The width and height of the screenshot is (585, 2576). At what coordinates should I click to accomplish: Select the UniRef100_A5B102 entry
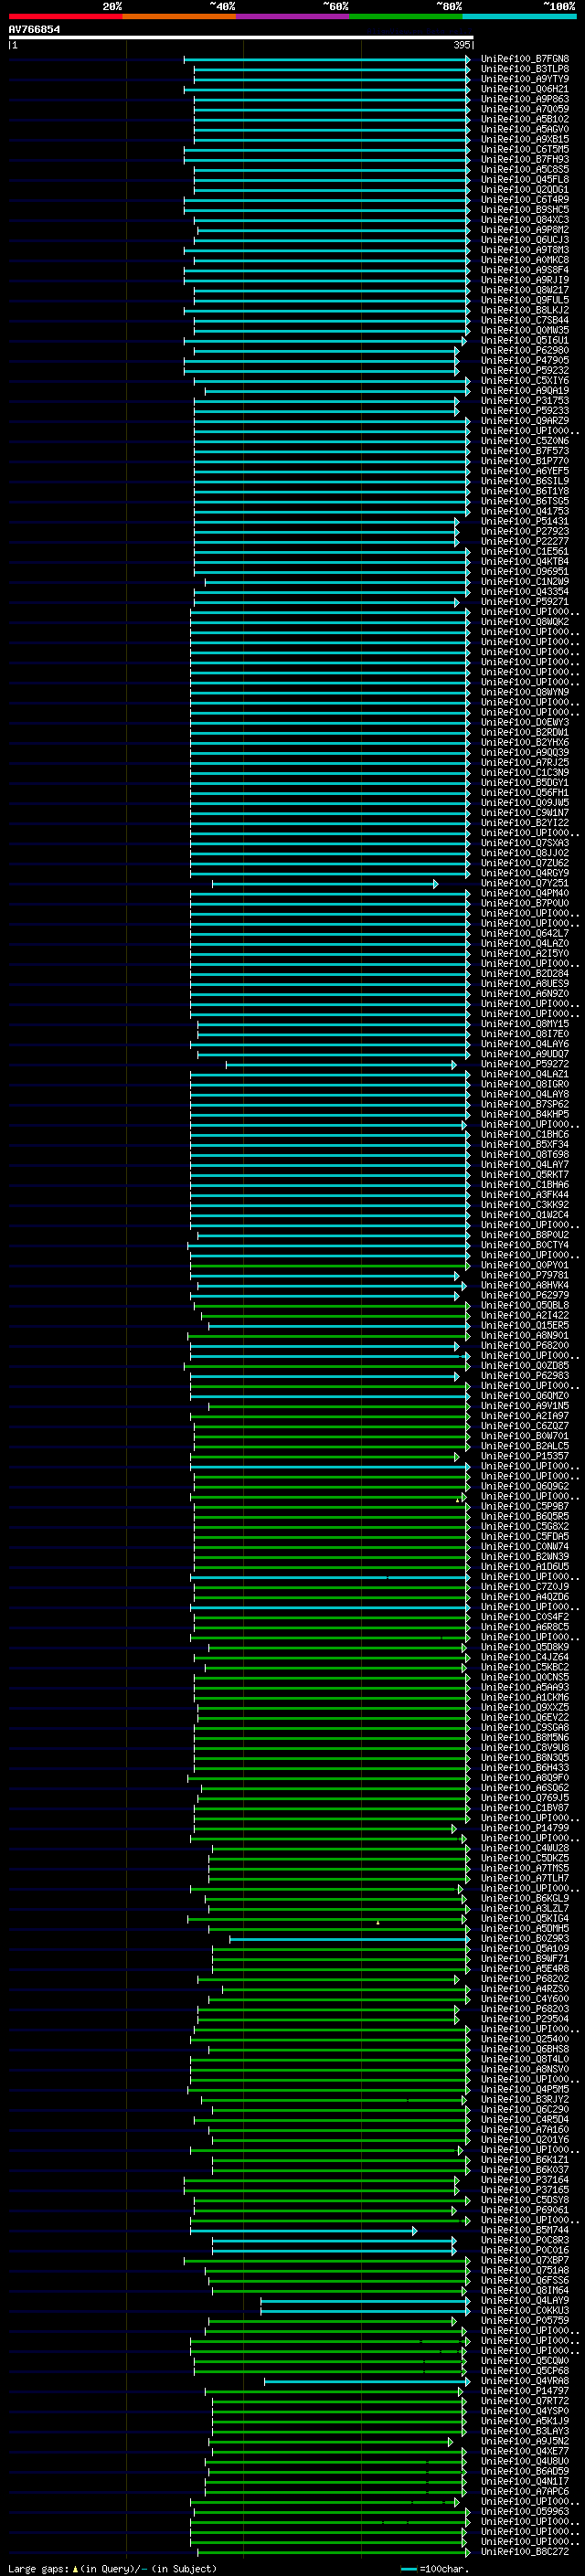tap(525, 119)
